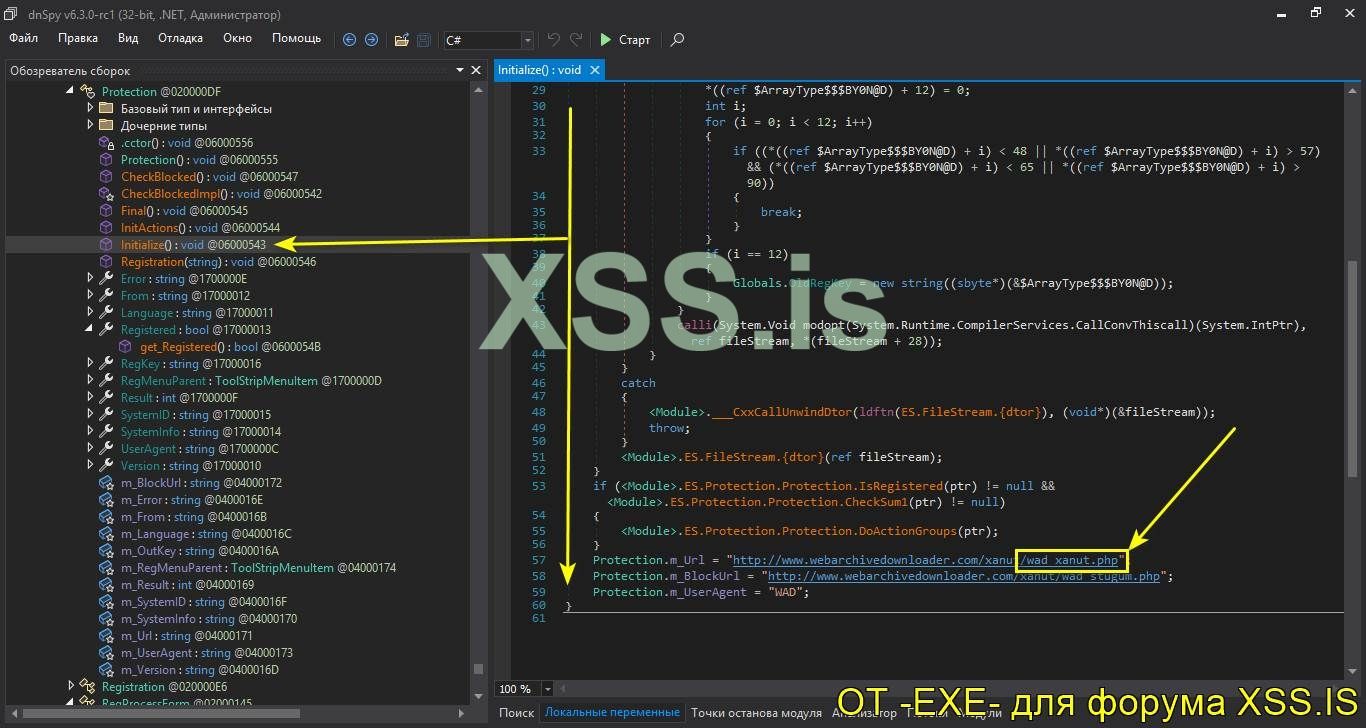The height and width of the screenshot is (728, 1366).
Task: Open the Файл menu
Action: (x=24, y=38)
